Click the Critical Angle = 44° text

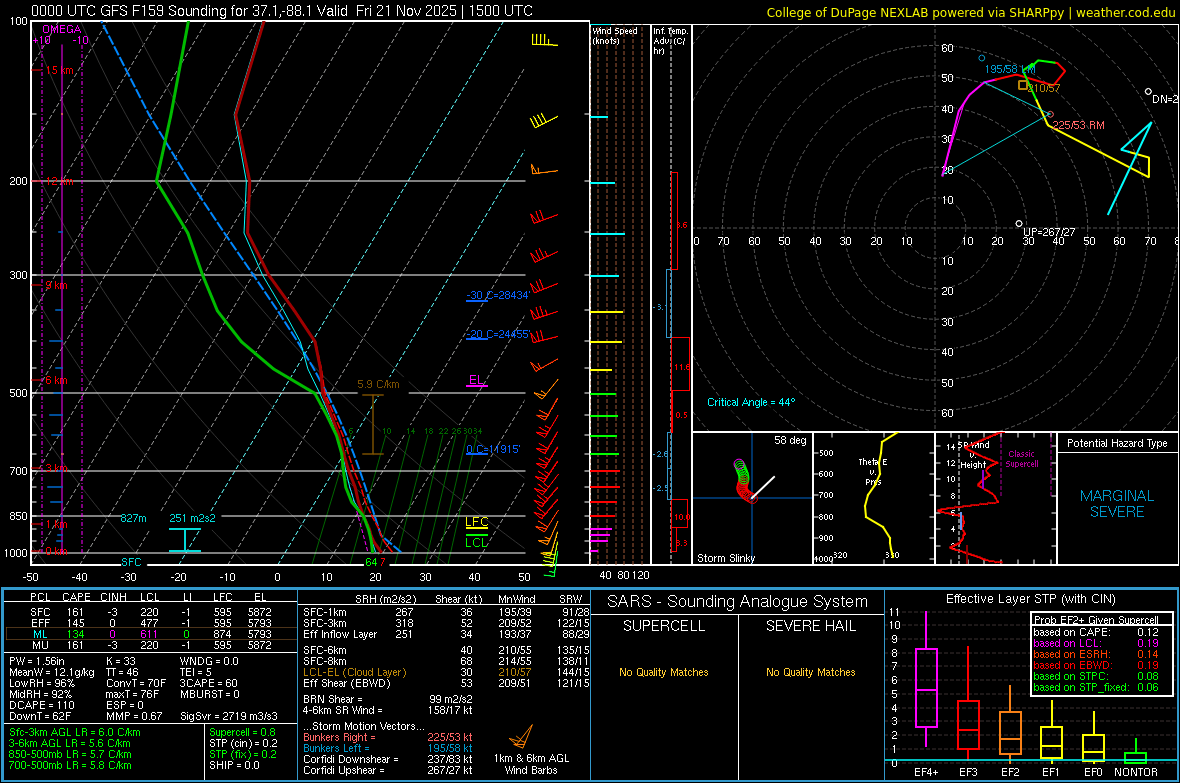(750, 402)
